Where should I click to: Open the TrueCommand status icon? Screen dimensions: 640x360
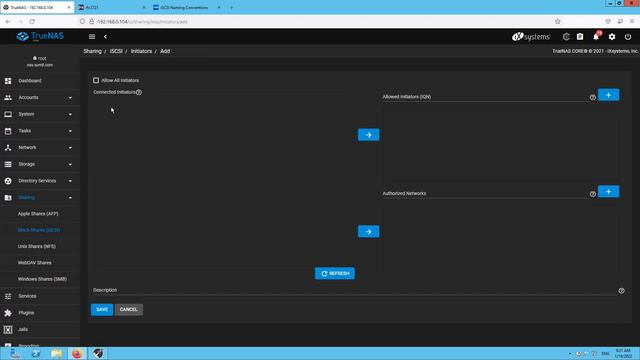pyautogui.click(x=566, y=37)
